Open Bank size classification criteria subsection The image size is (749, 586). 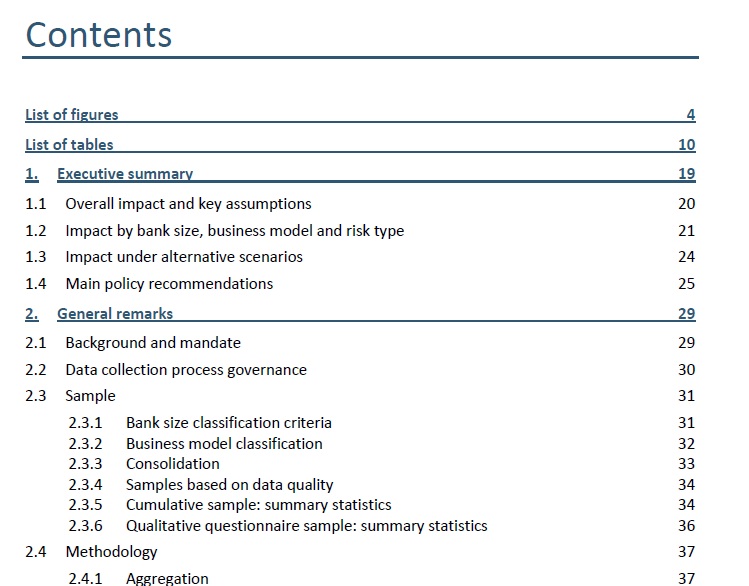click(229, 423)
